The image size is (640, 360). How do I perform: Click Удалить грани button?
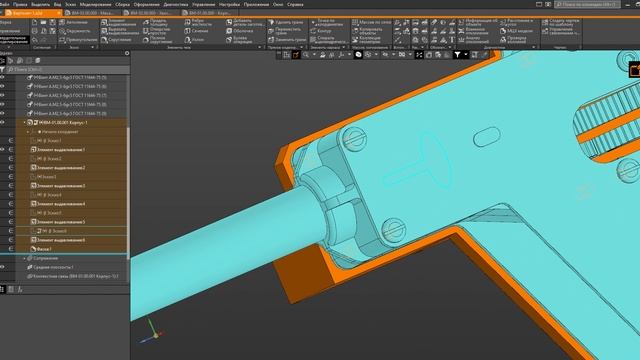pyautogui.click(x=286, y=22)
